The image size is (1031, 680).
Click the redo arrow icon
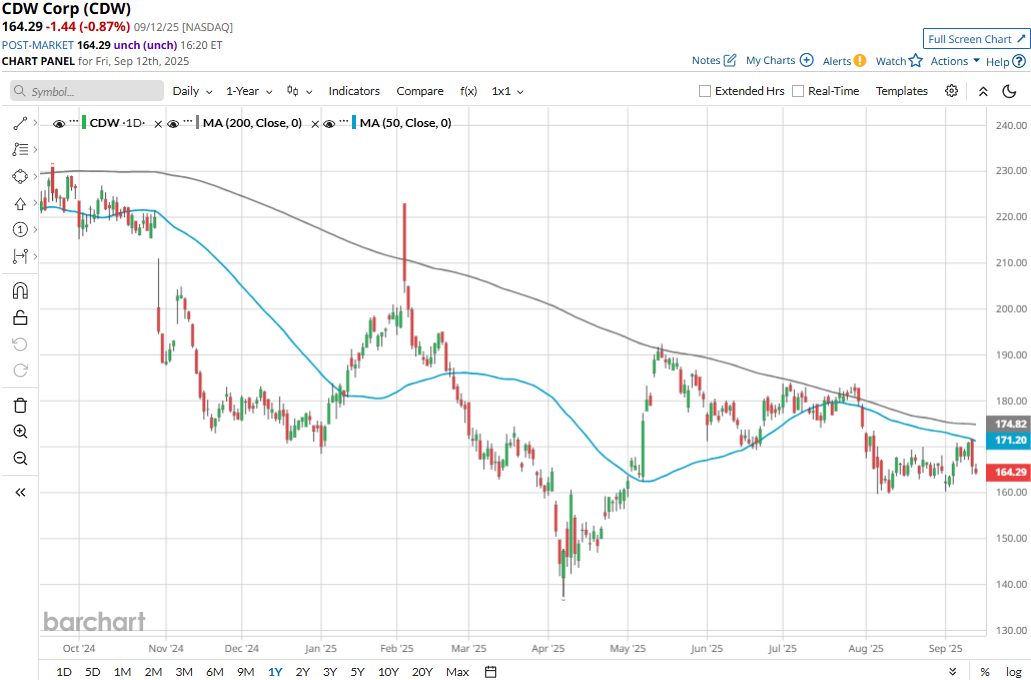pyautogui.click(x=20, y=370)
